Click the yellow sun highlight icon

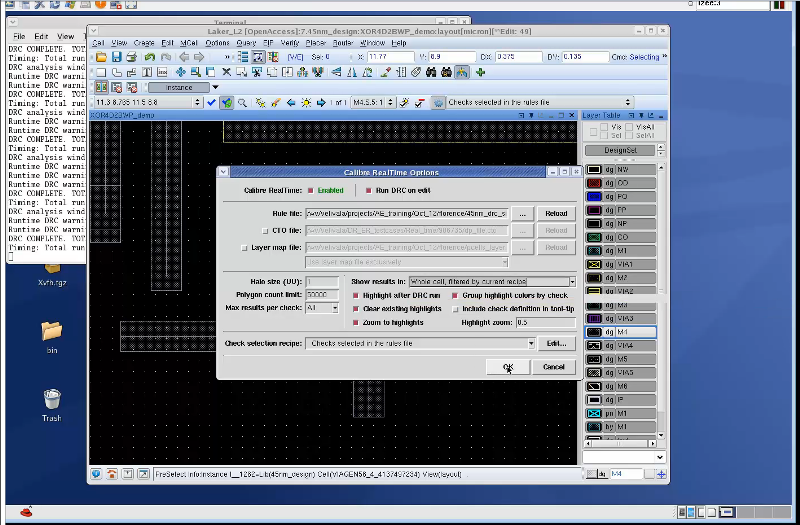point(306,103)
